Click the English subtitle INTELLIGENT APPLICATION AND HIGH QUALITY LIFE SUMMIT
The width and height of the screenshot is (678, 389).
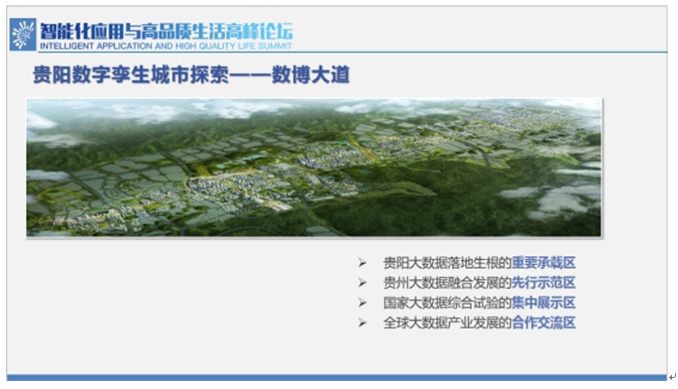(166, 46)
